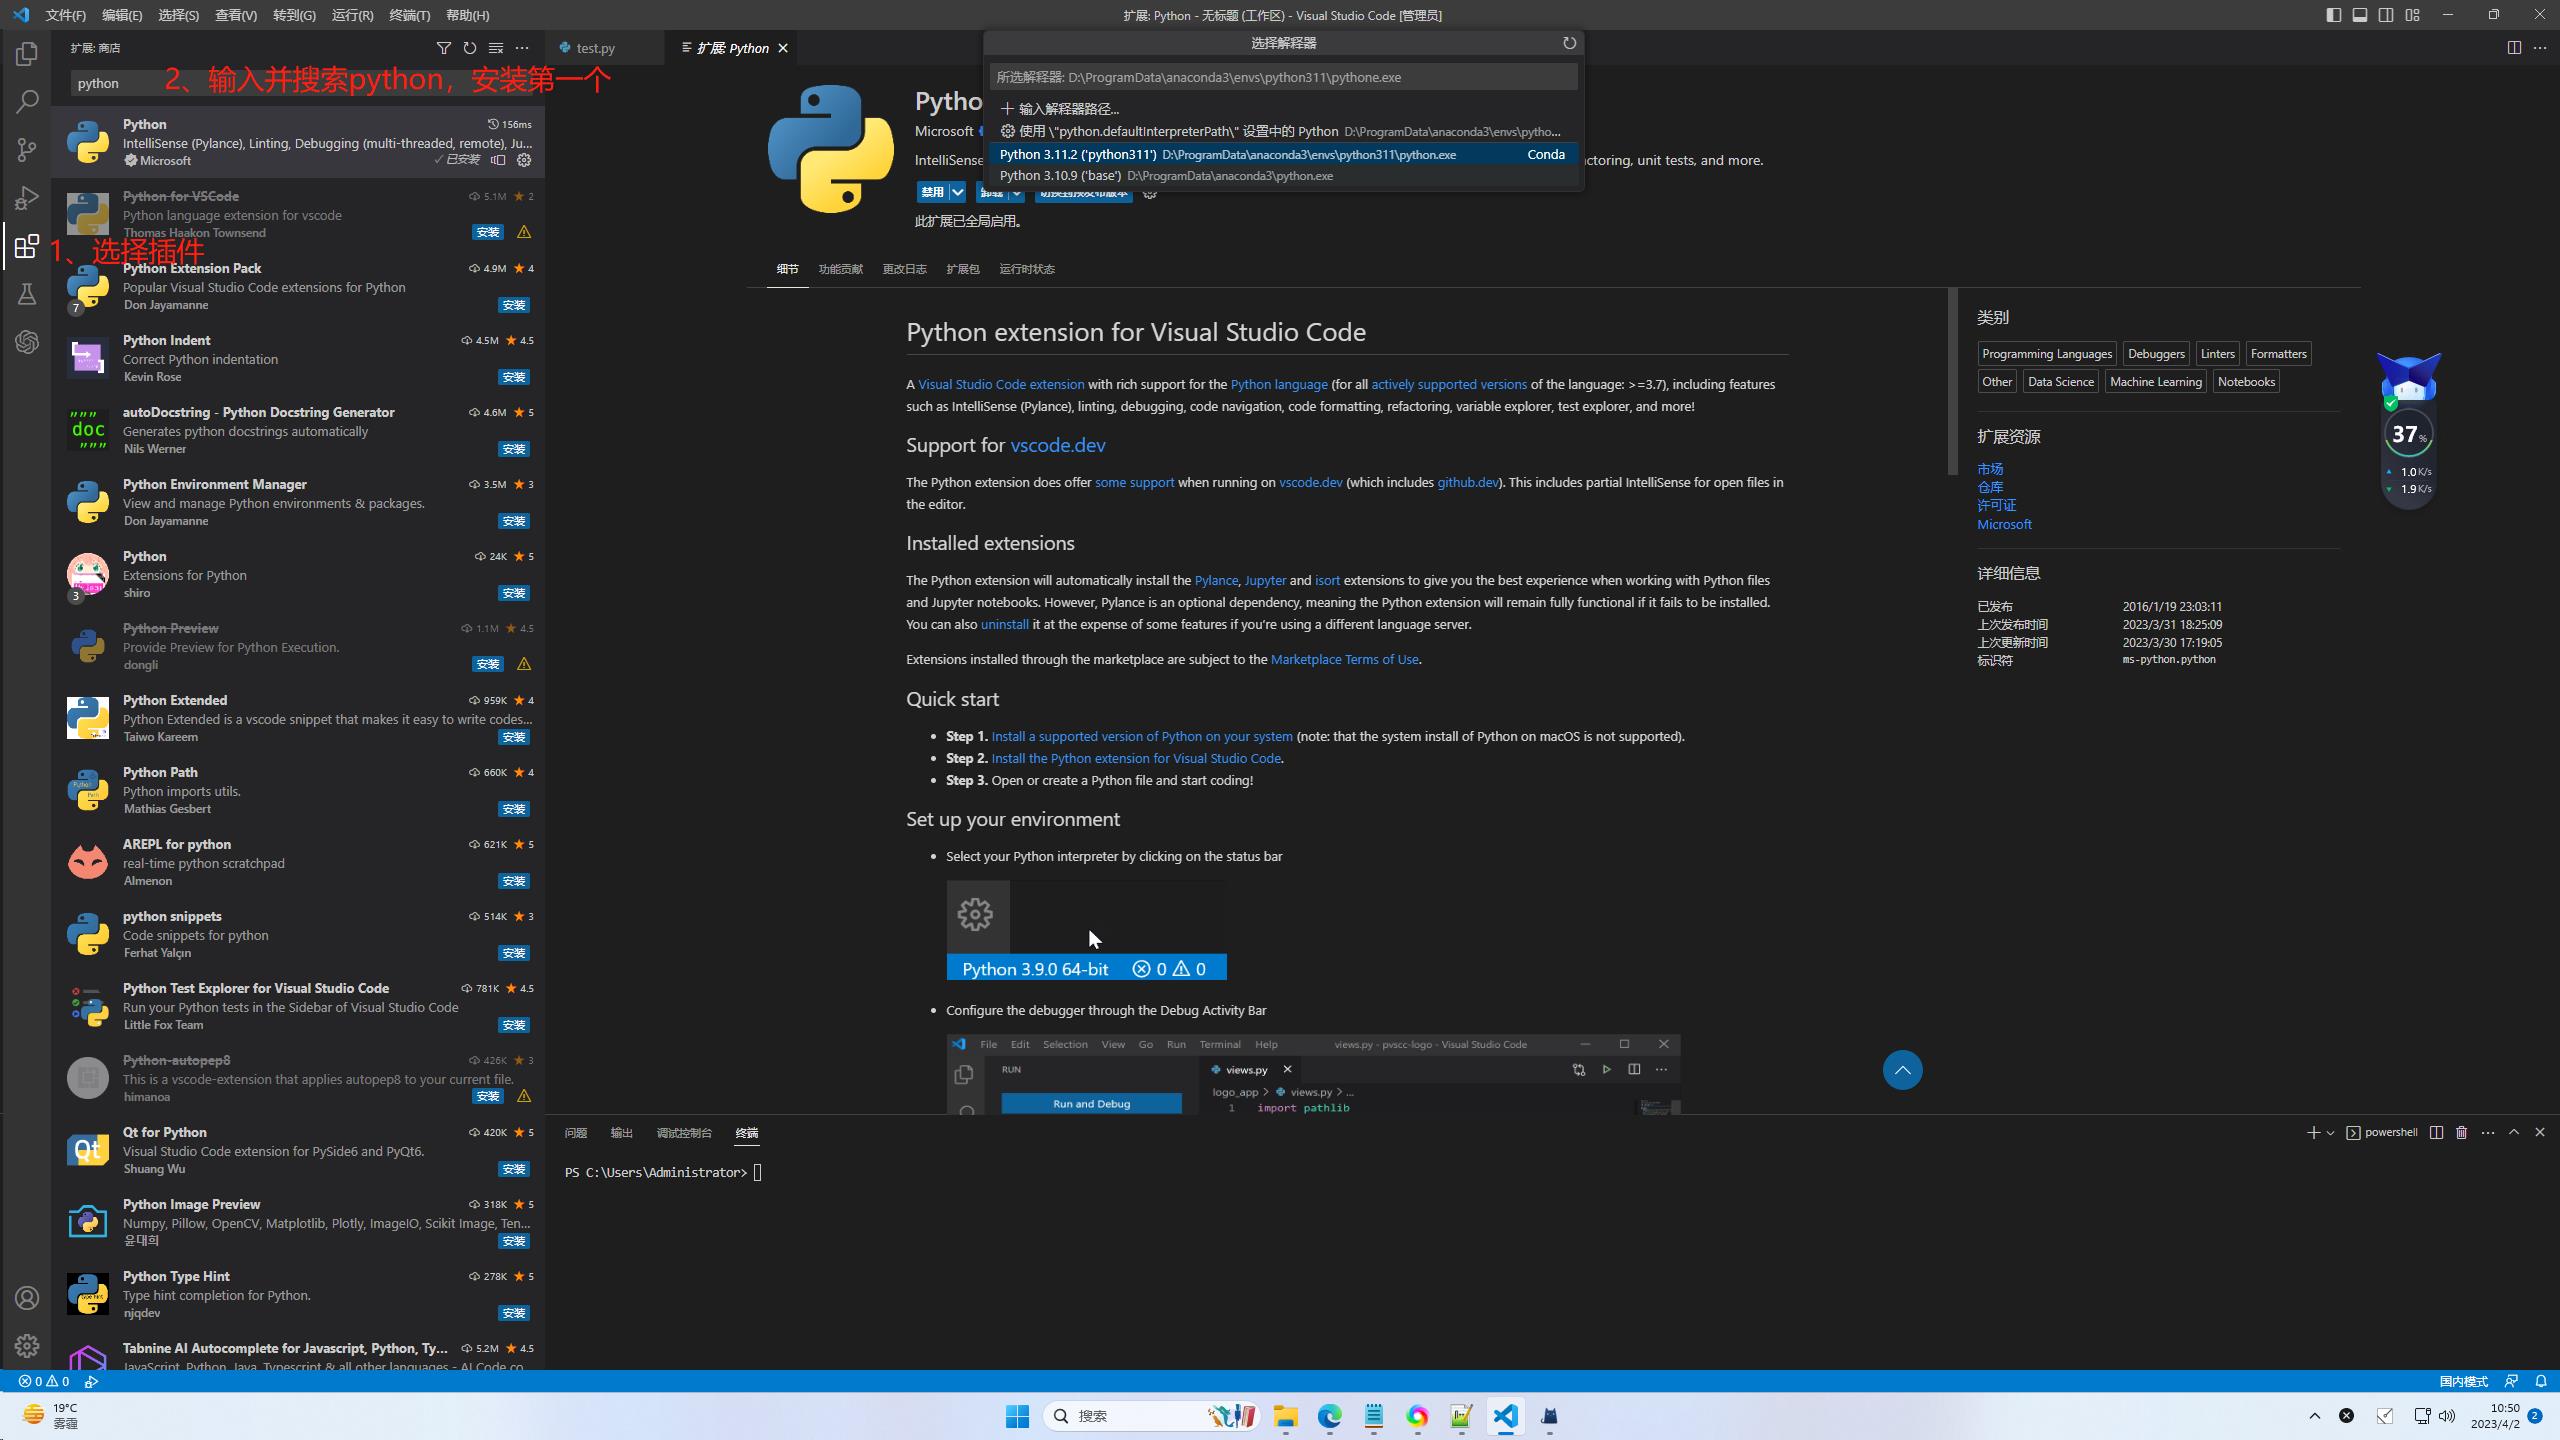Customize layout icon in title bar

tap(2413, 15)
